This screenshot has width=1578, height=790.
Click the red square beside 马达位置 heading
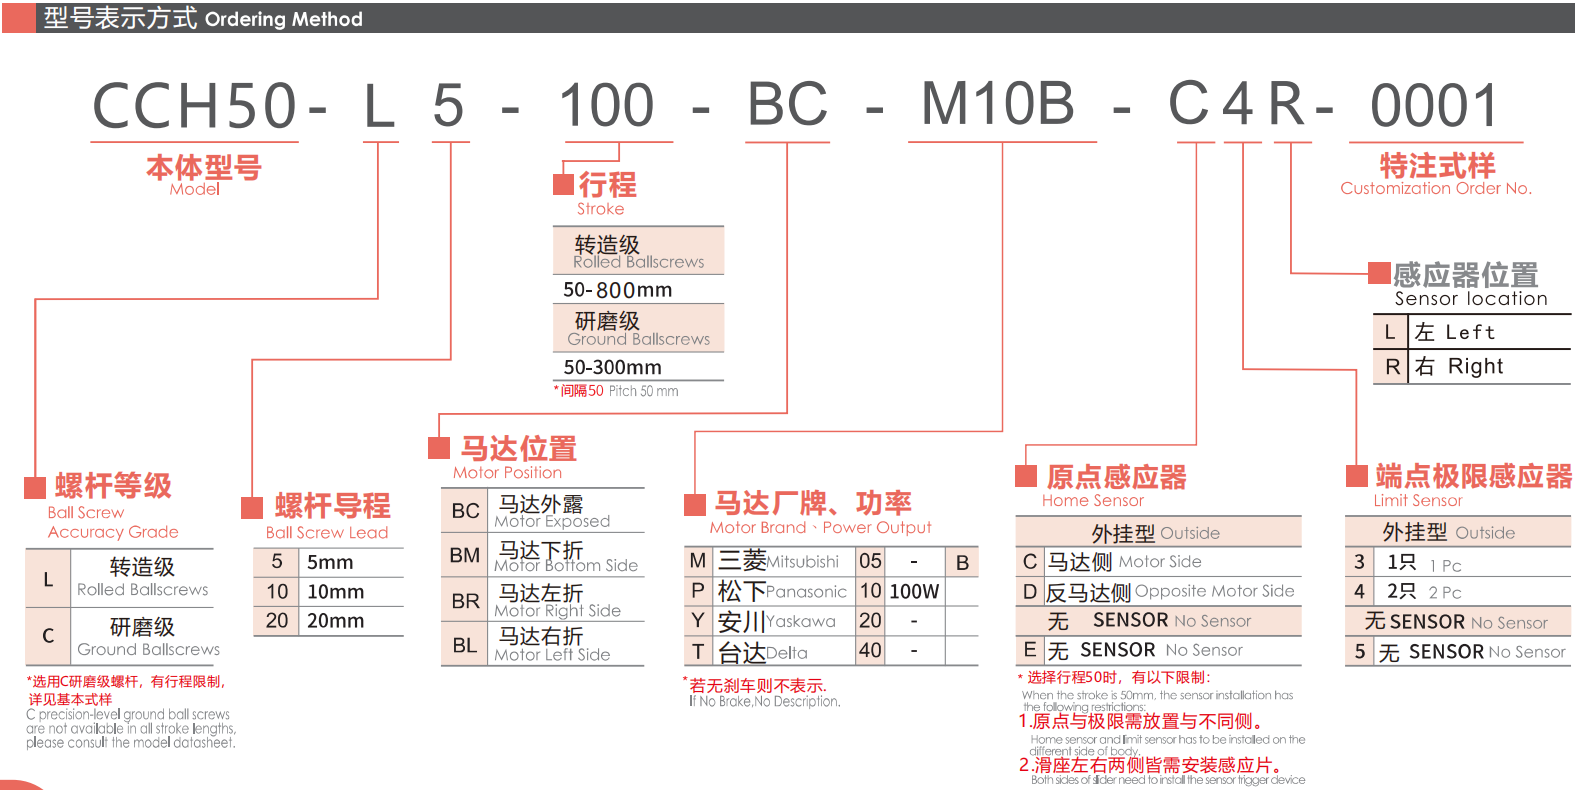tap(438, 447)
